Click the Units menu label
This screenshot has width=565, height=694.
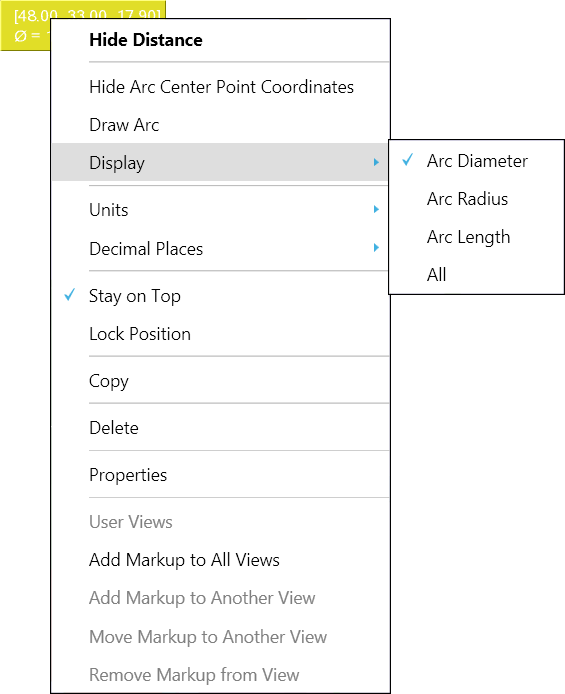coord(108,210)
